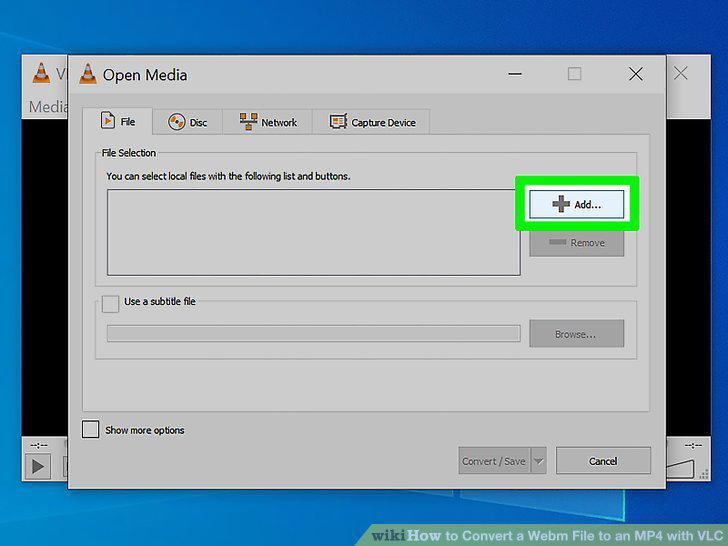Open the Media menu in VLC main window
728x546 pixels.
pos(48,107)
